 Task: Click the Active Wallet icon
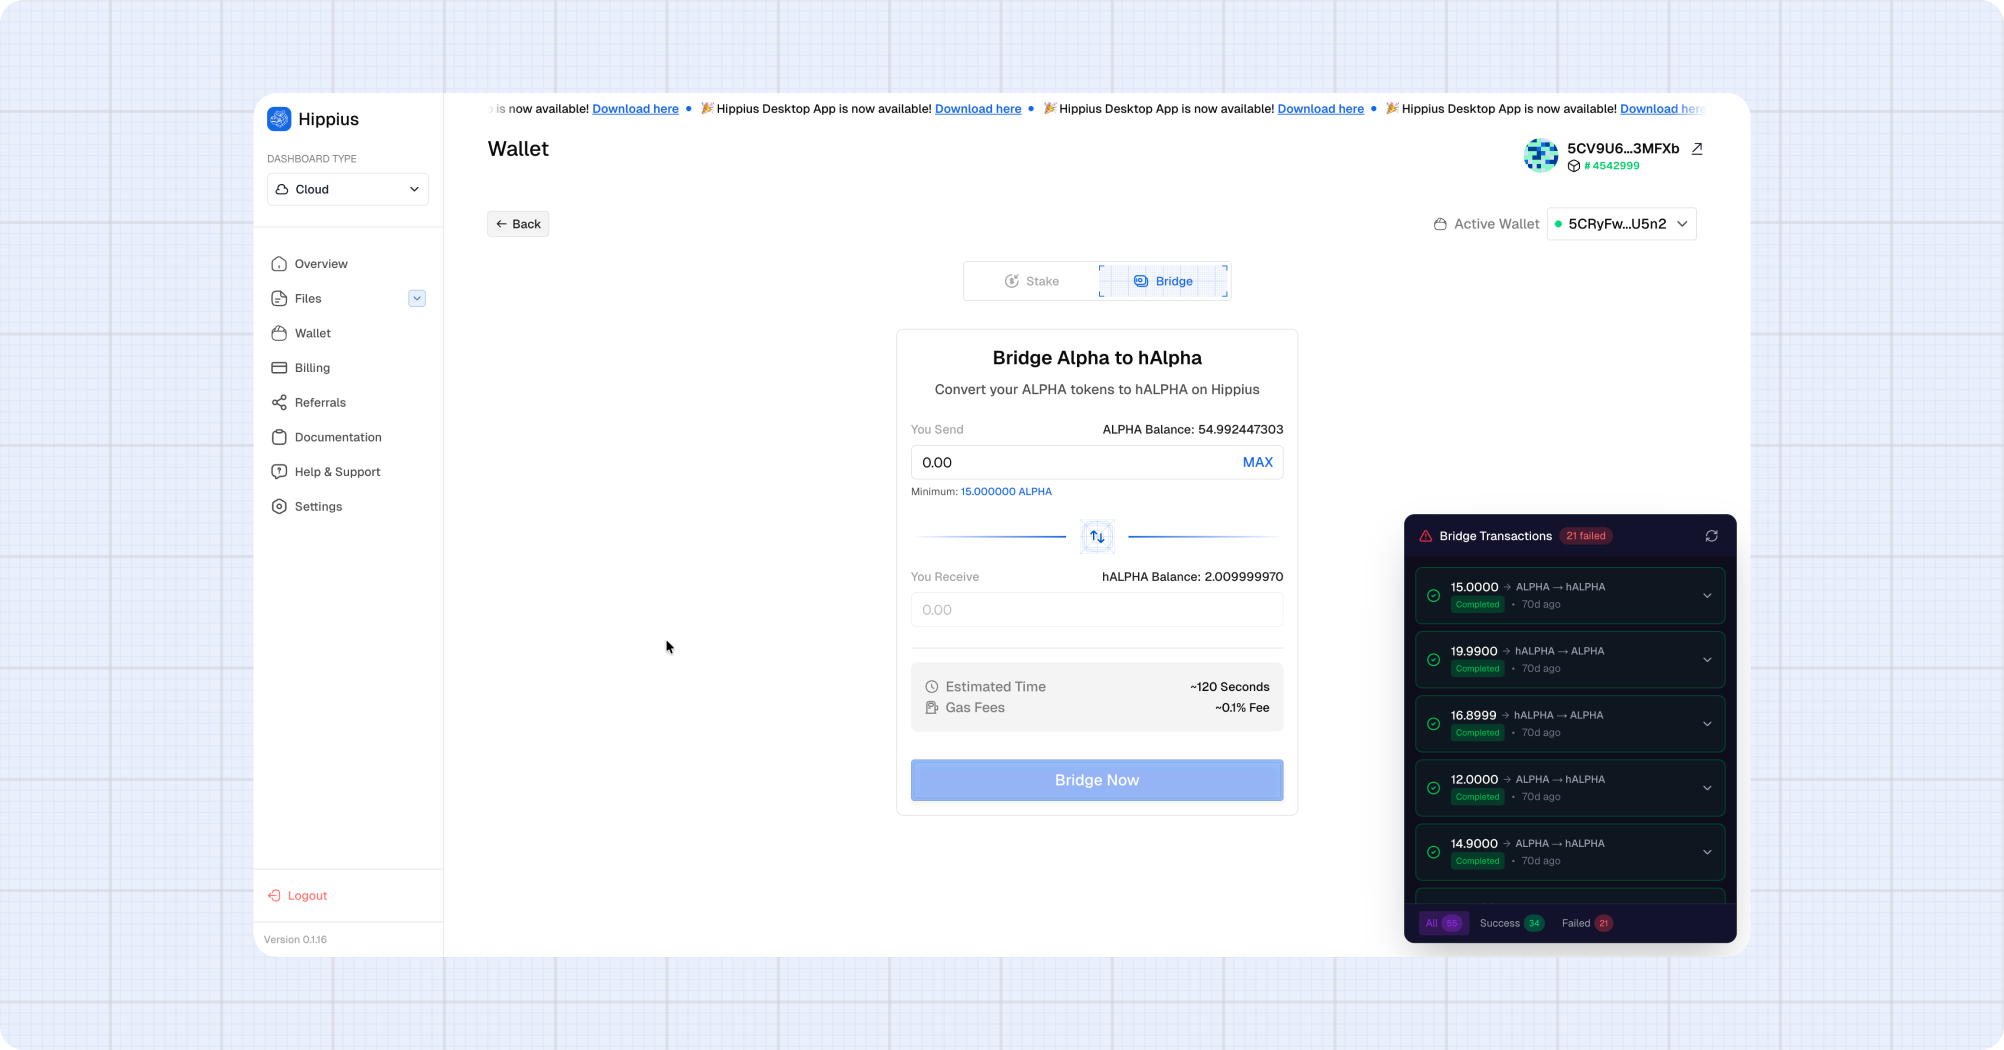click(x=1440, y=224)
